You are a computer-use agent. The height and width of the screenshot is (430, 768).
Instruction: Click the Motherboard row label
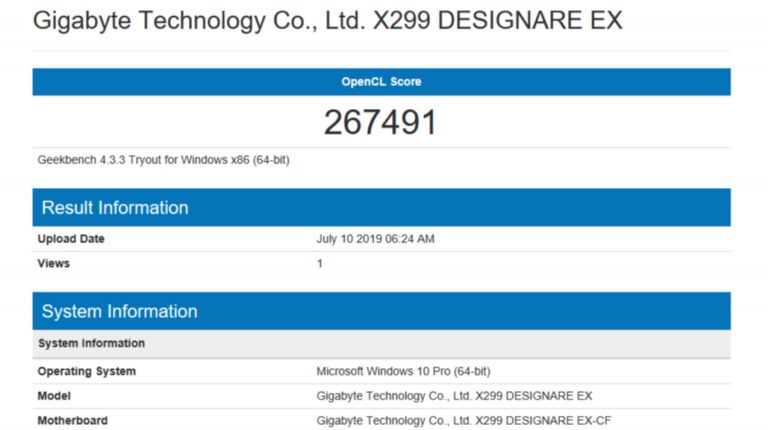tap(73, 421)
